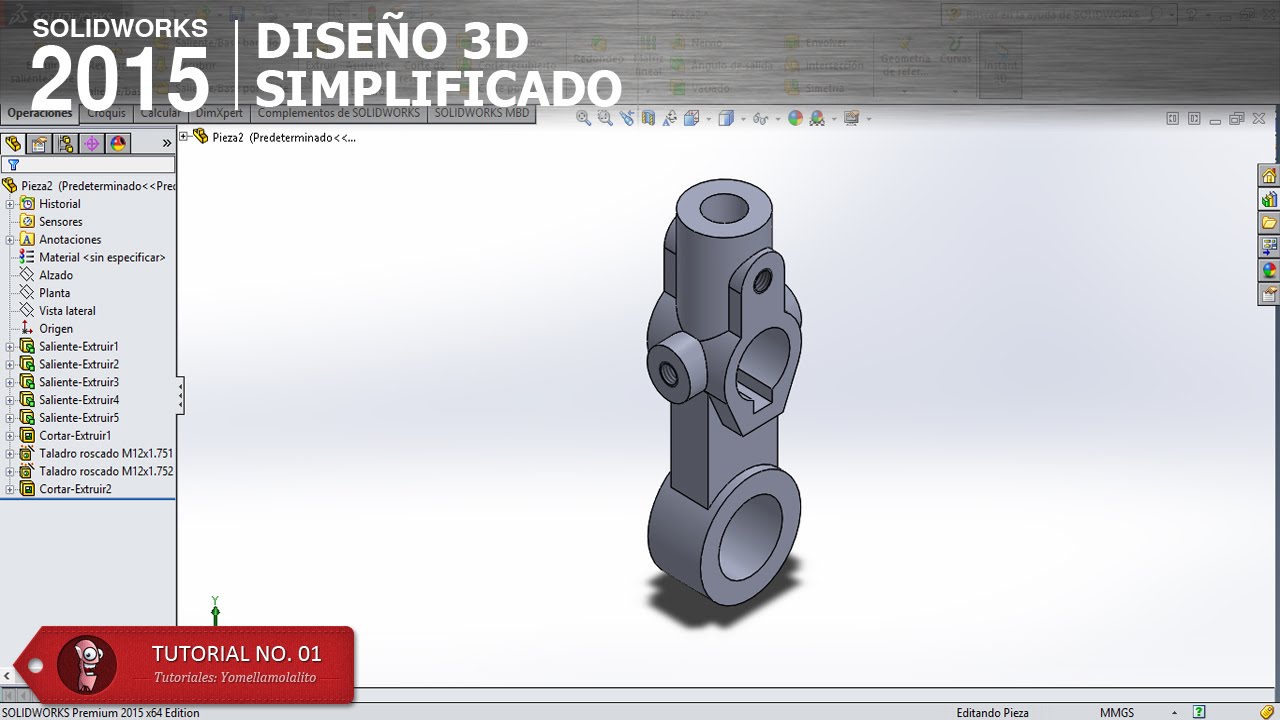This screenshot has height=720, width=1280.
Task: Select Material <sin especificar> in the tree
Action: pos(102,258)
